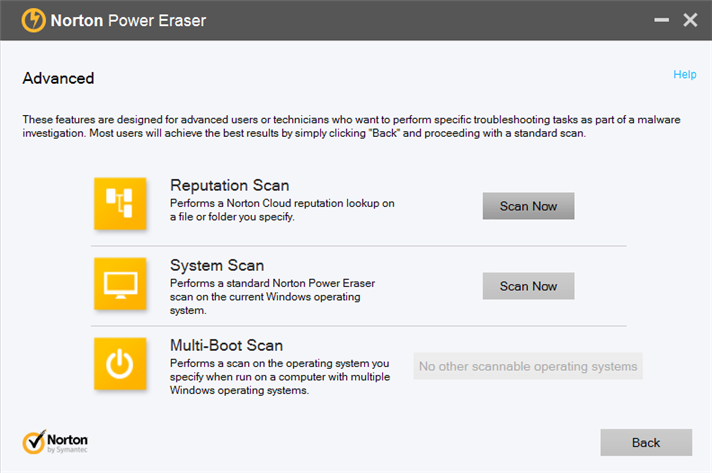The image size is (712, 473).
Task: Click the System Scan description text
Action: (272, 290)
